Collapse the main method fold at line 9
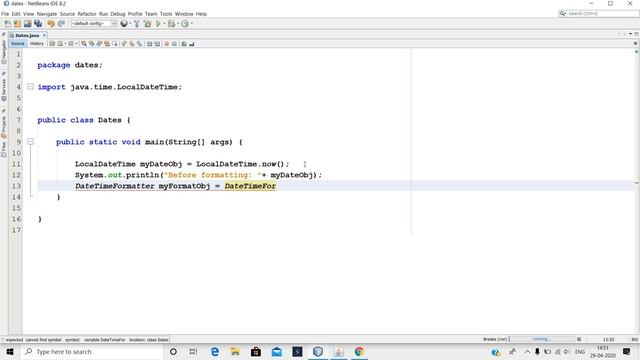This screenshot has width=640, height=360. [30, 142]
